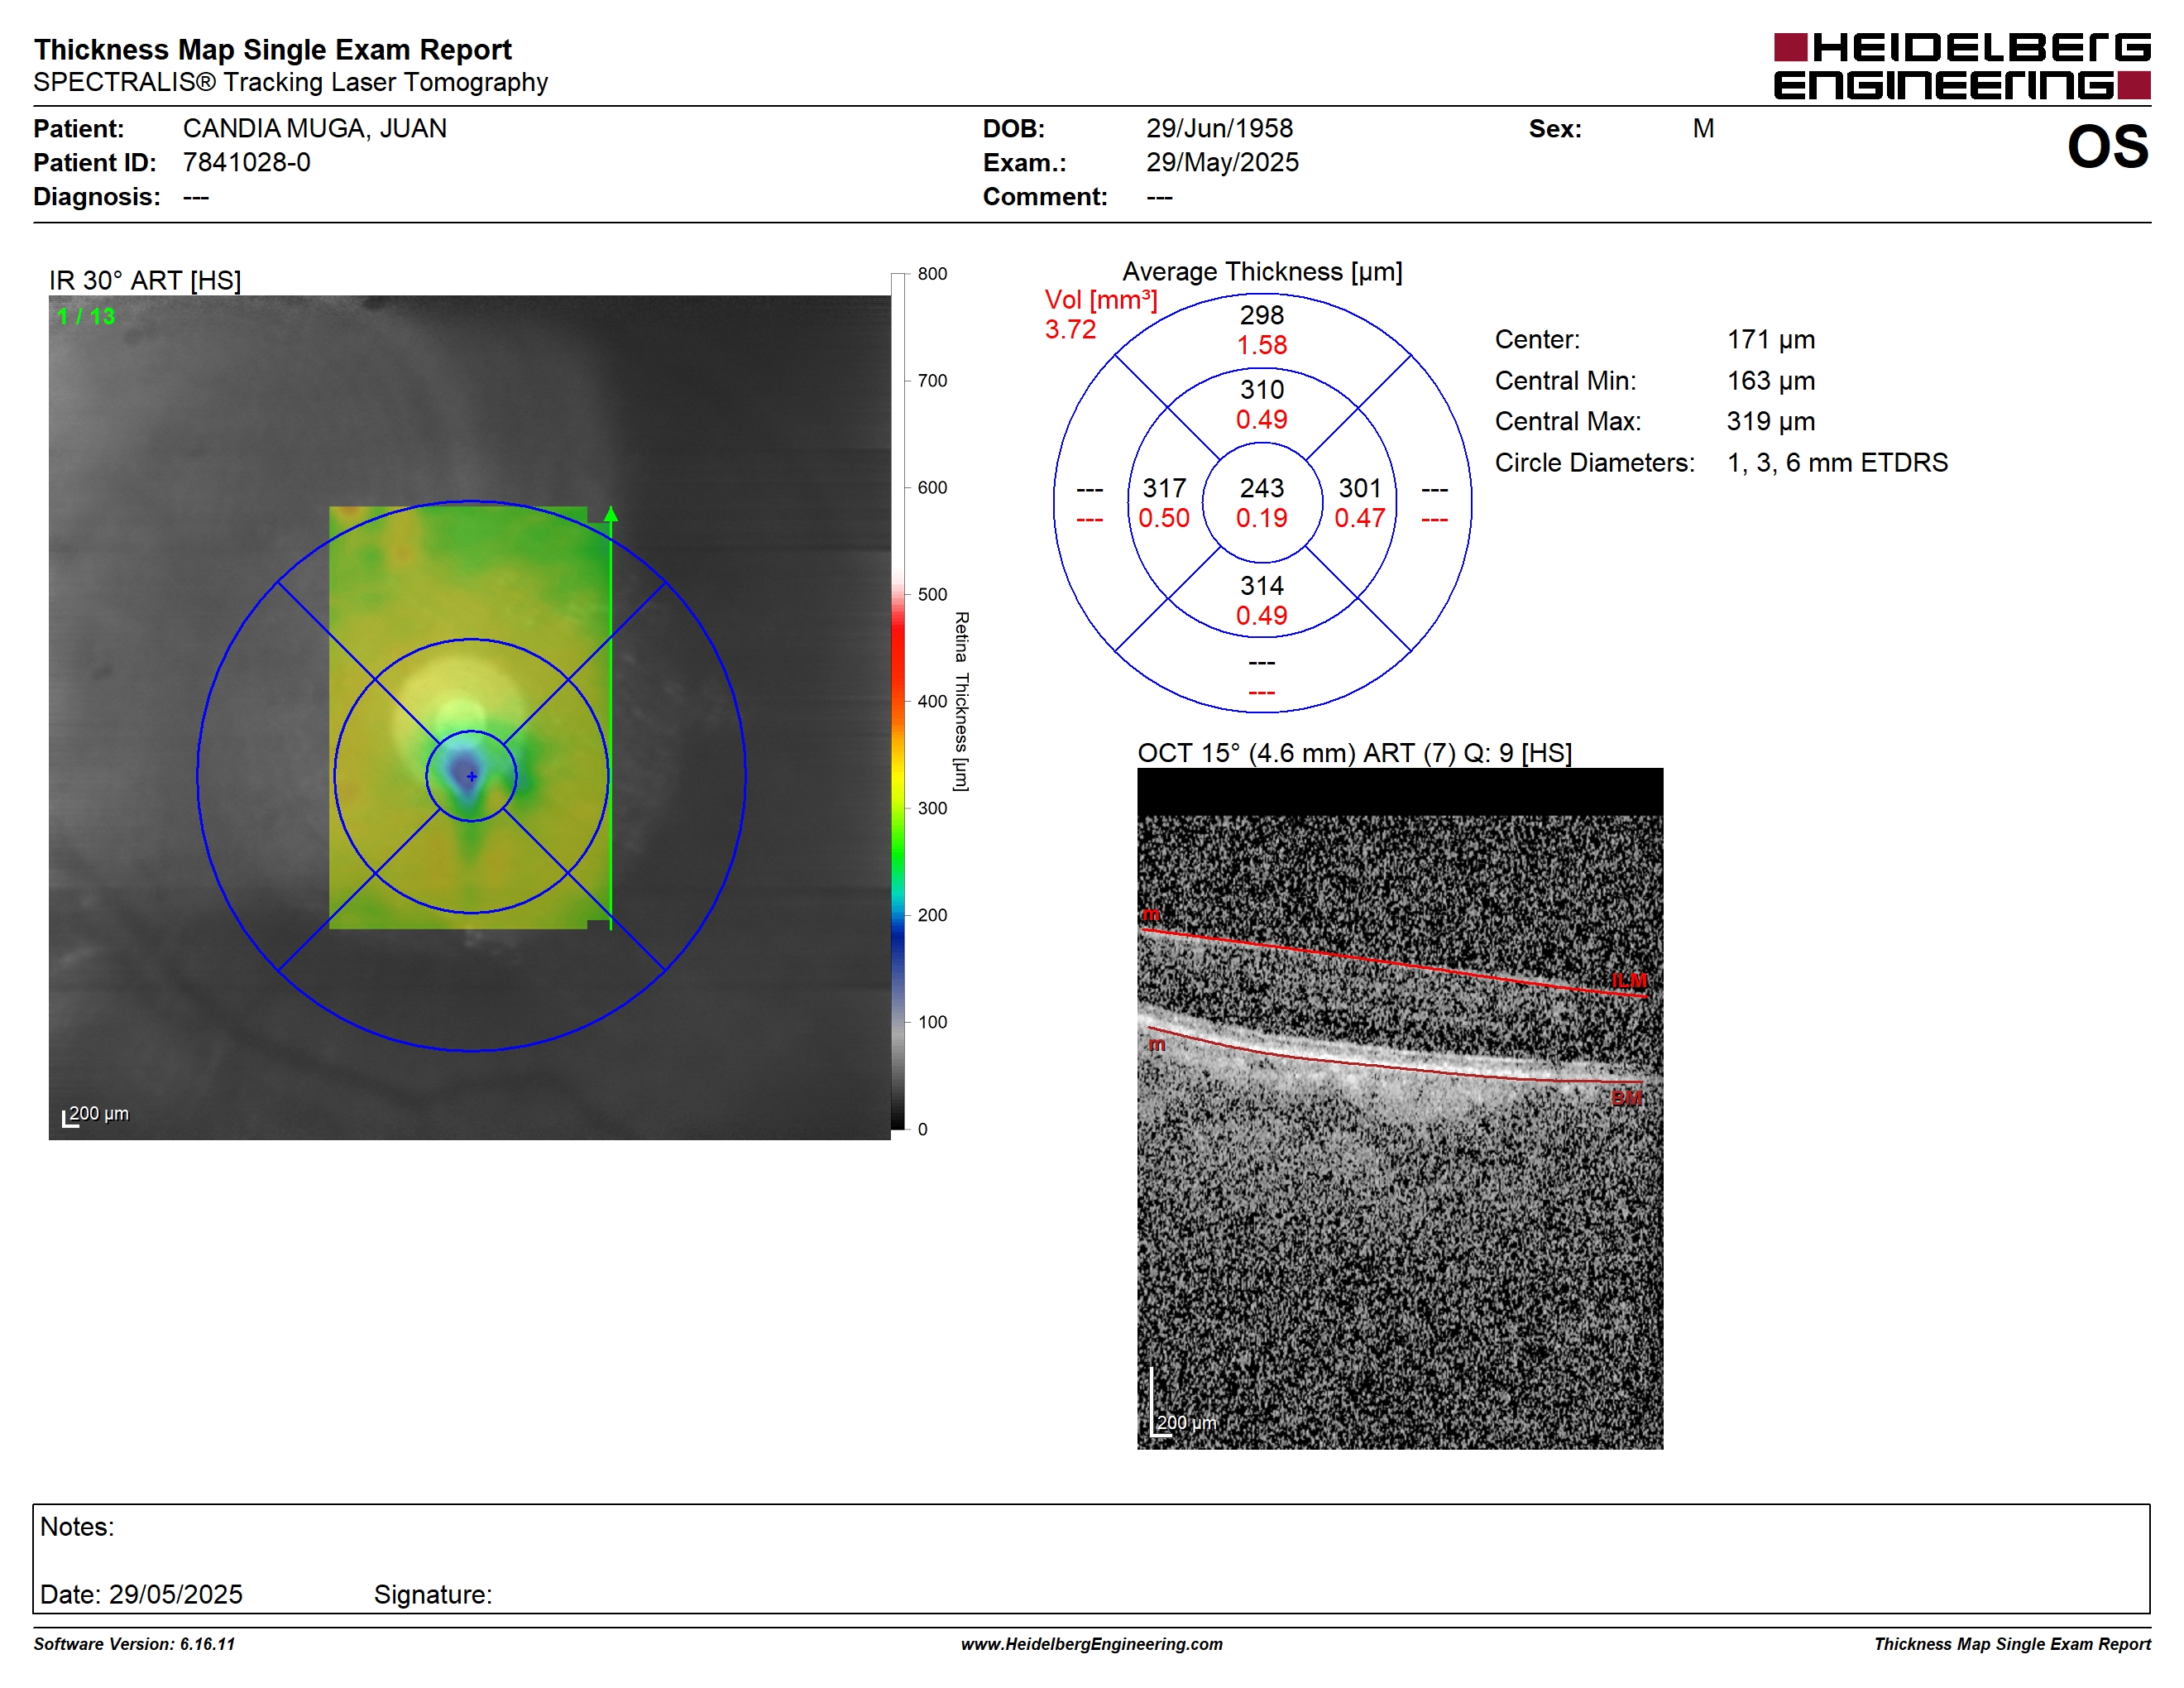Click the OS eye indicator
The width and height of the screenshot is (2184, 1688).
[x=2107, y=147]
